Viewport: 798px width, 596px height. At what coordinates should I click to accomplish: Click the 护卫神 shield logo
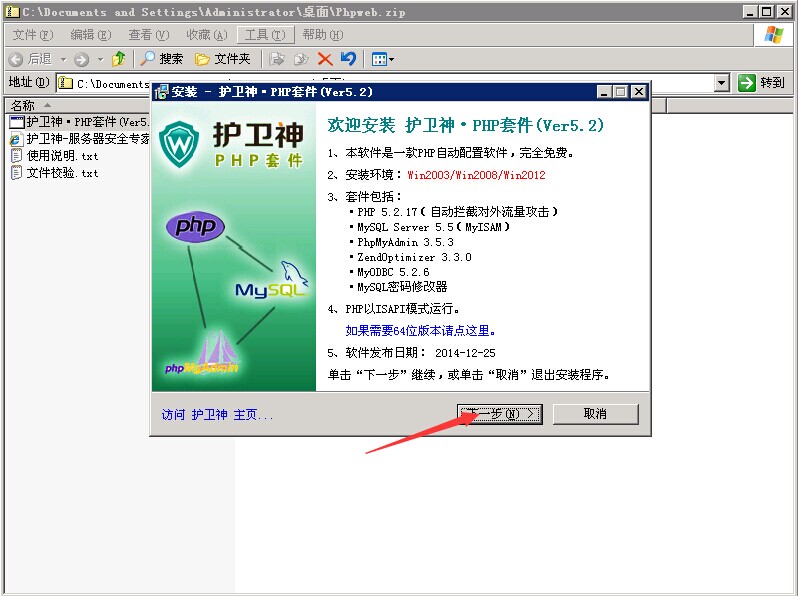(179, 144)
